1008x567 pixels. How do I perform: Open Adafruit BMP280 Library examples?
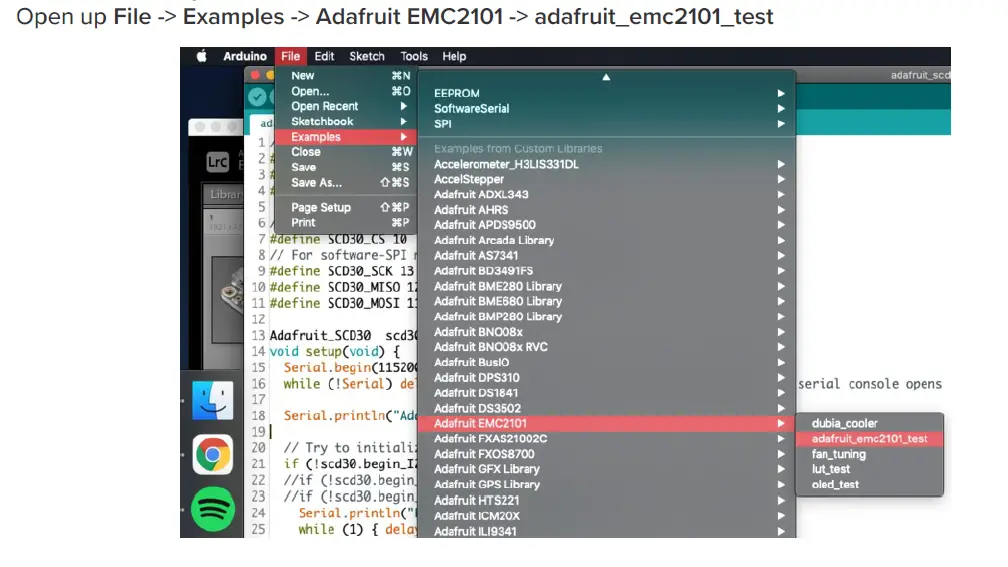[x=607, y=316]
